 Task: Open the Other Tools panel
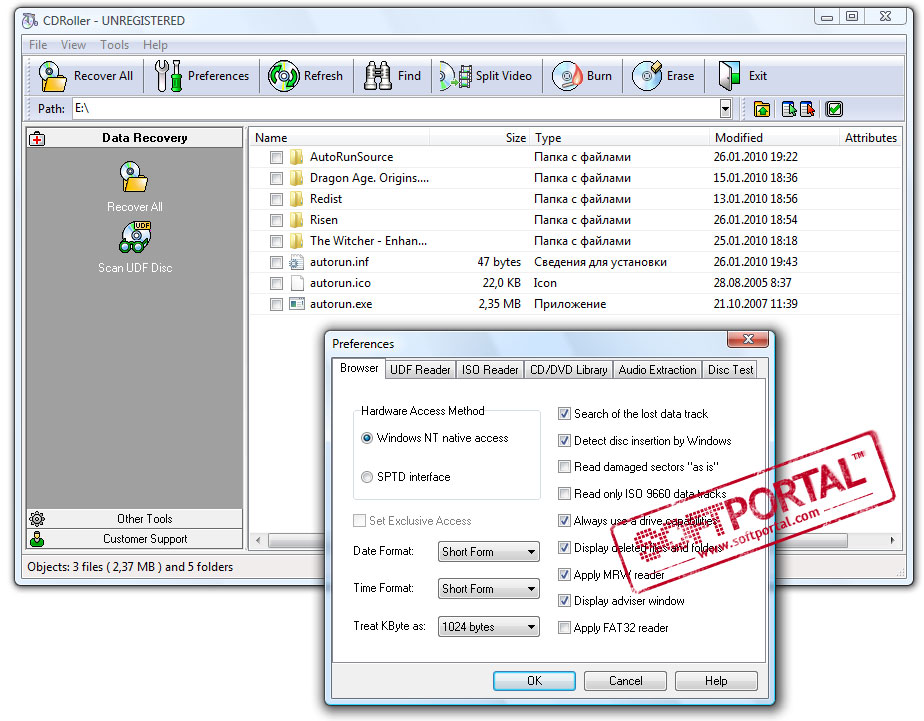[x=134, y=519]
